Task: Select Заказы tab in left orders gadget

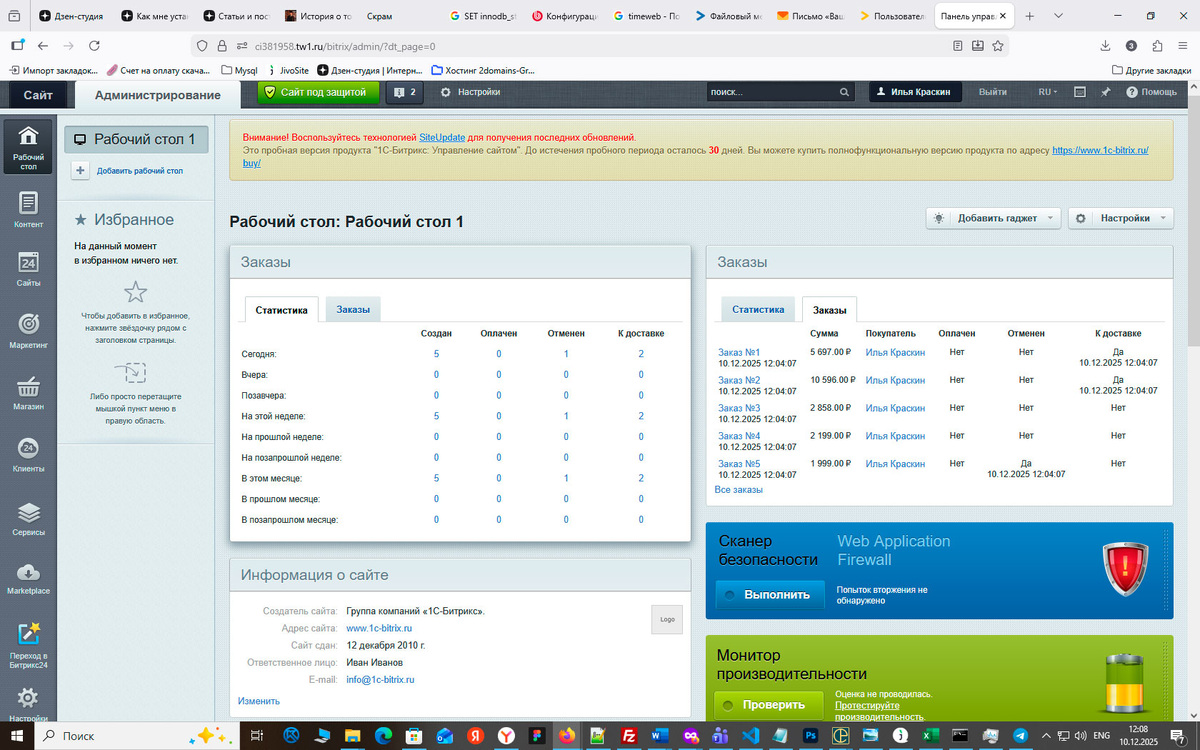Action: tap(353, 310)
